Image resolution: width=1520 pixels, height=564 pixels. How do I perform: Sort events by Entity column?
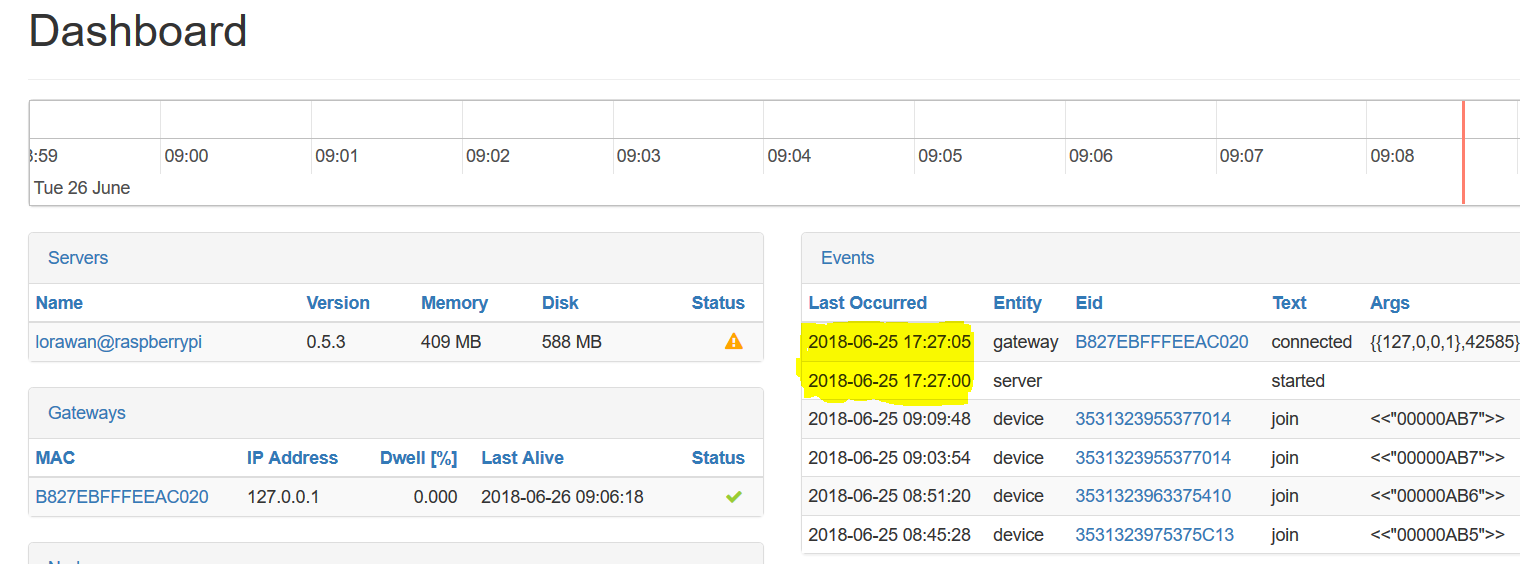point(1017,303)
